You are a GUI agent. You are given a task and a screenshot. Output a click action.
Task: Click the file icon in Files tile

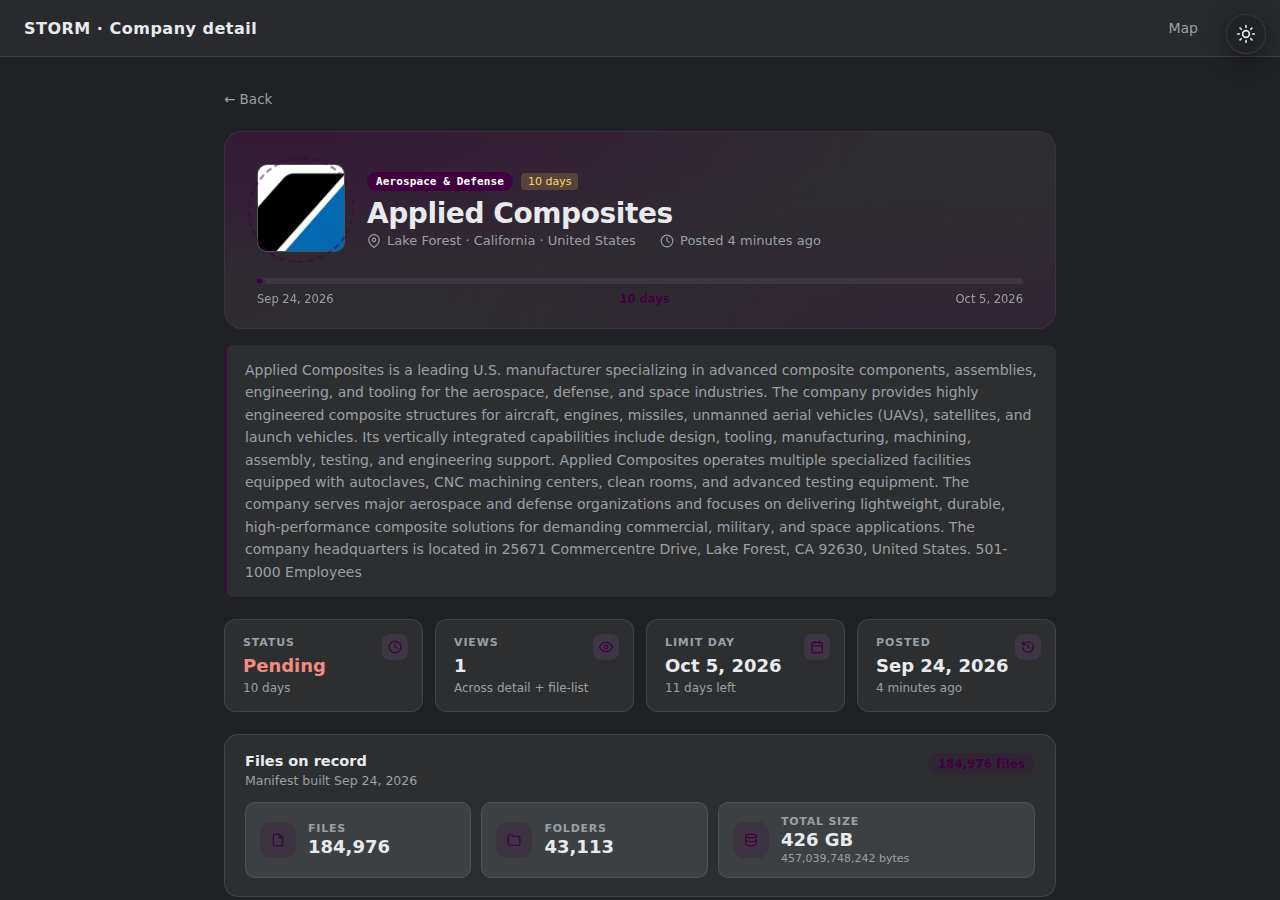(278, 840)
